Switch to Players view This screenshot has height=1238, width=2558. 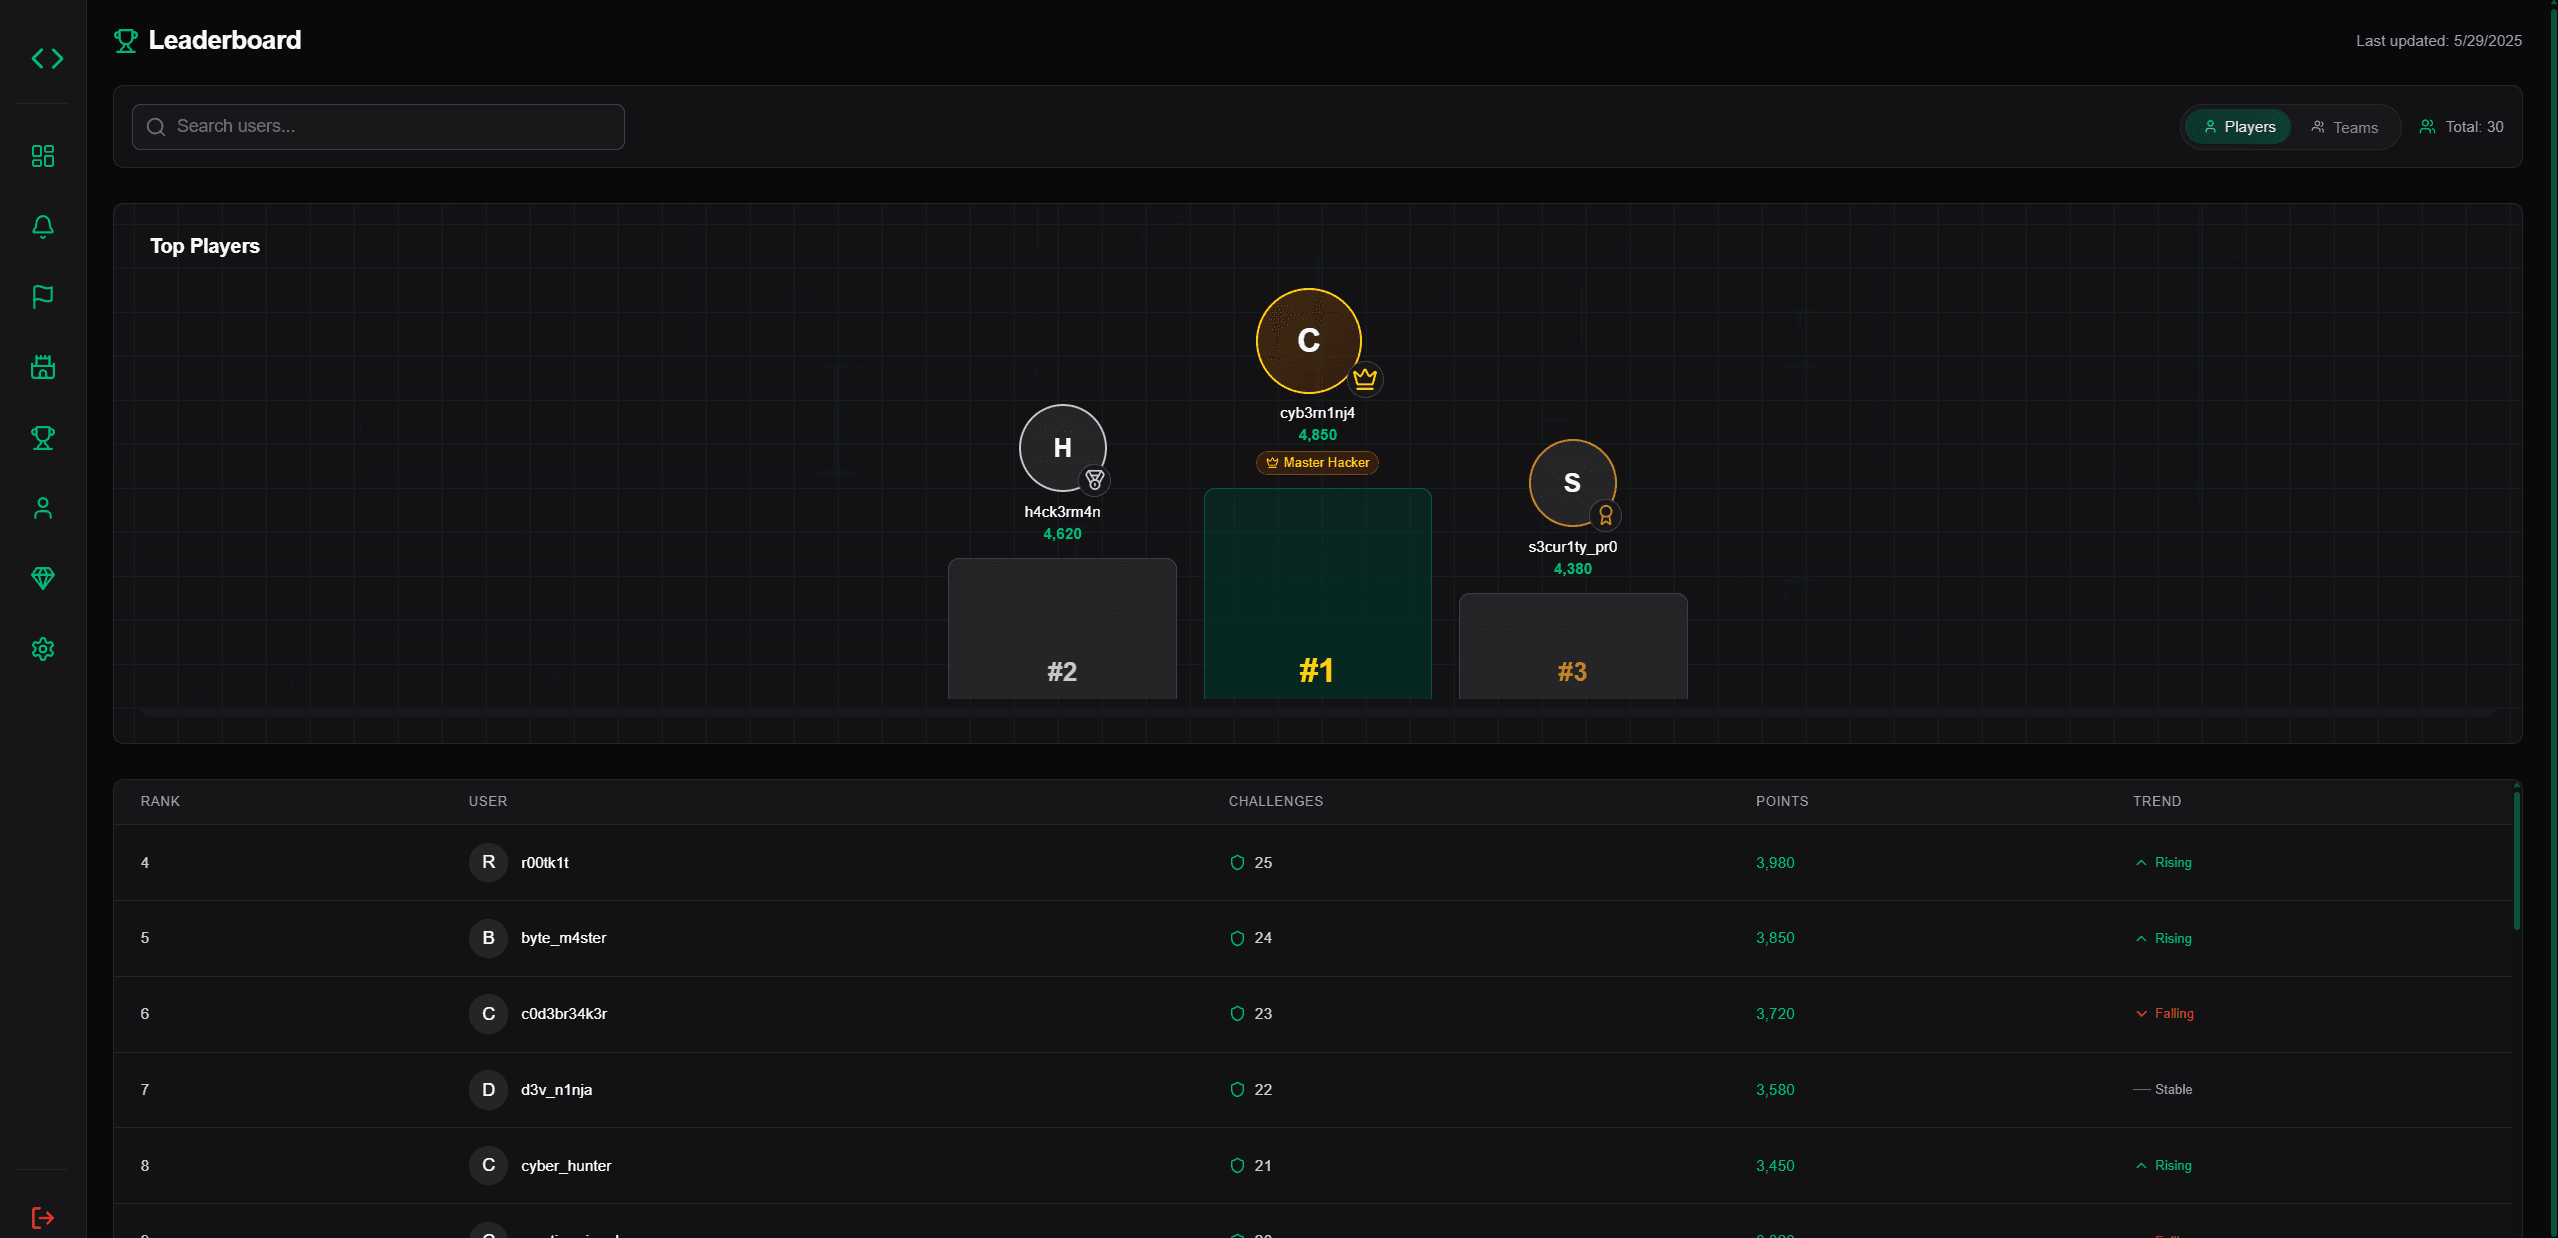click(2238, 127)
